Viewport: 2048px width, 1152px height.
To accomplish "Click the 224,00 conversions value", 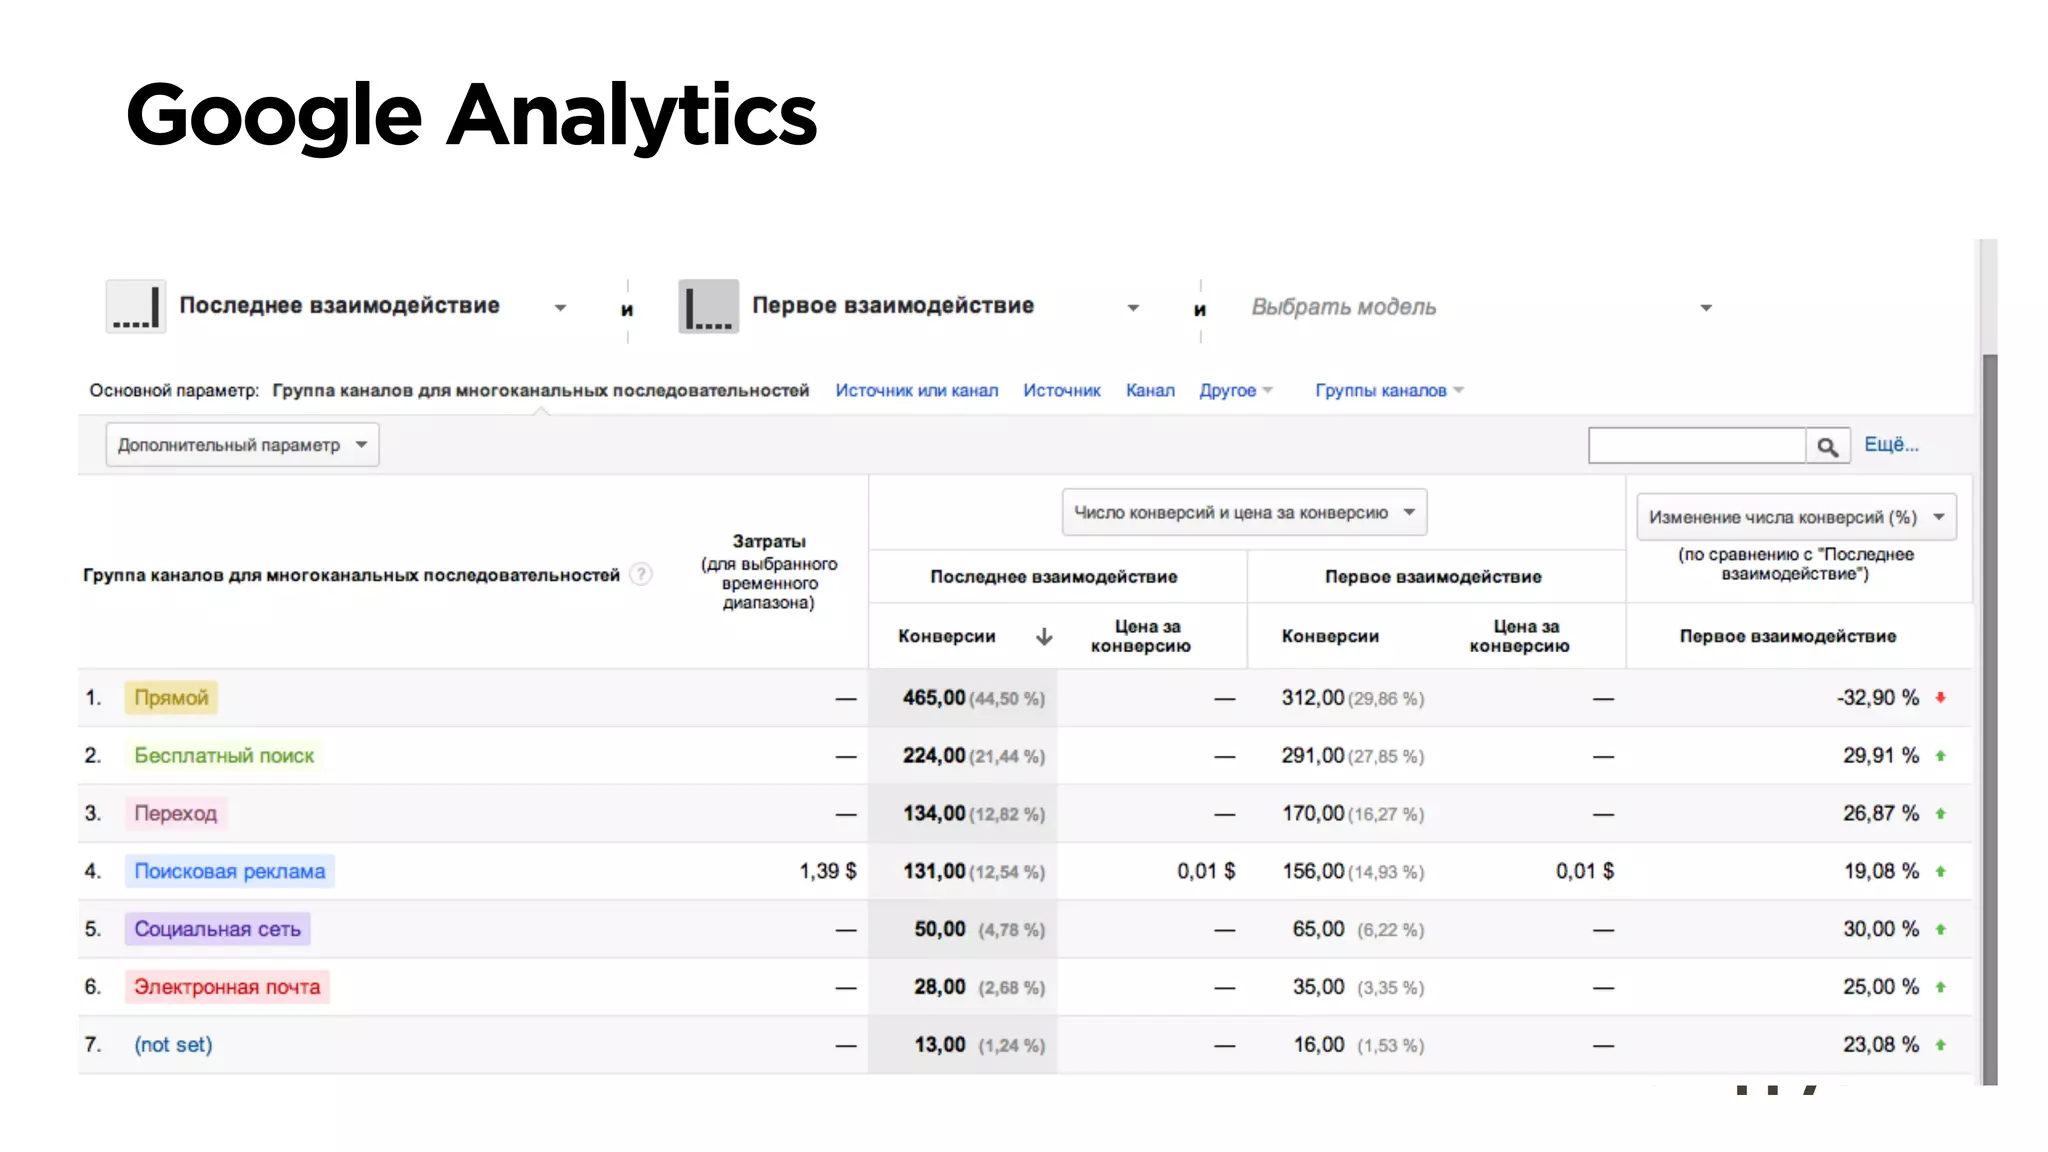I will coord(934,755).
